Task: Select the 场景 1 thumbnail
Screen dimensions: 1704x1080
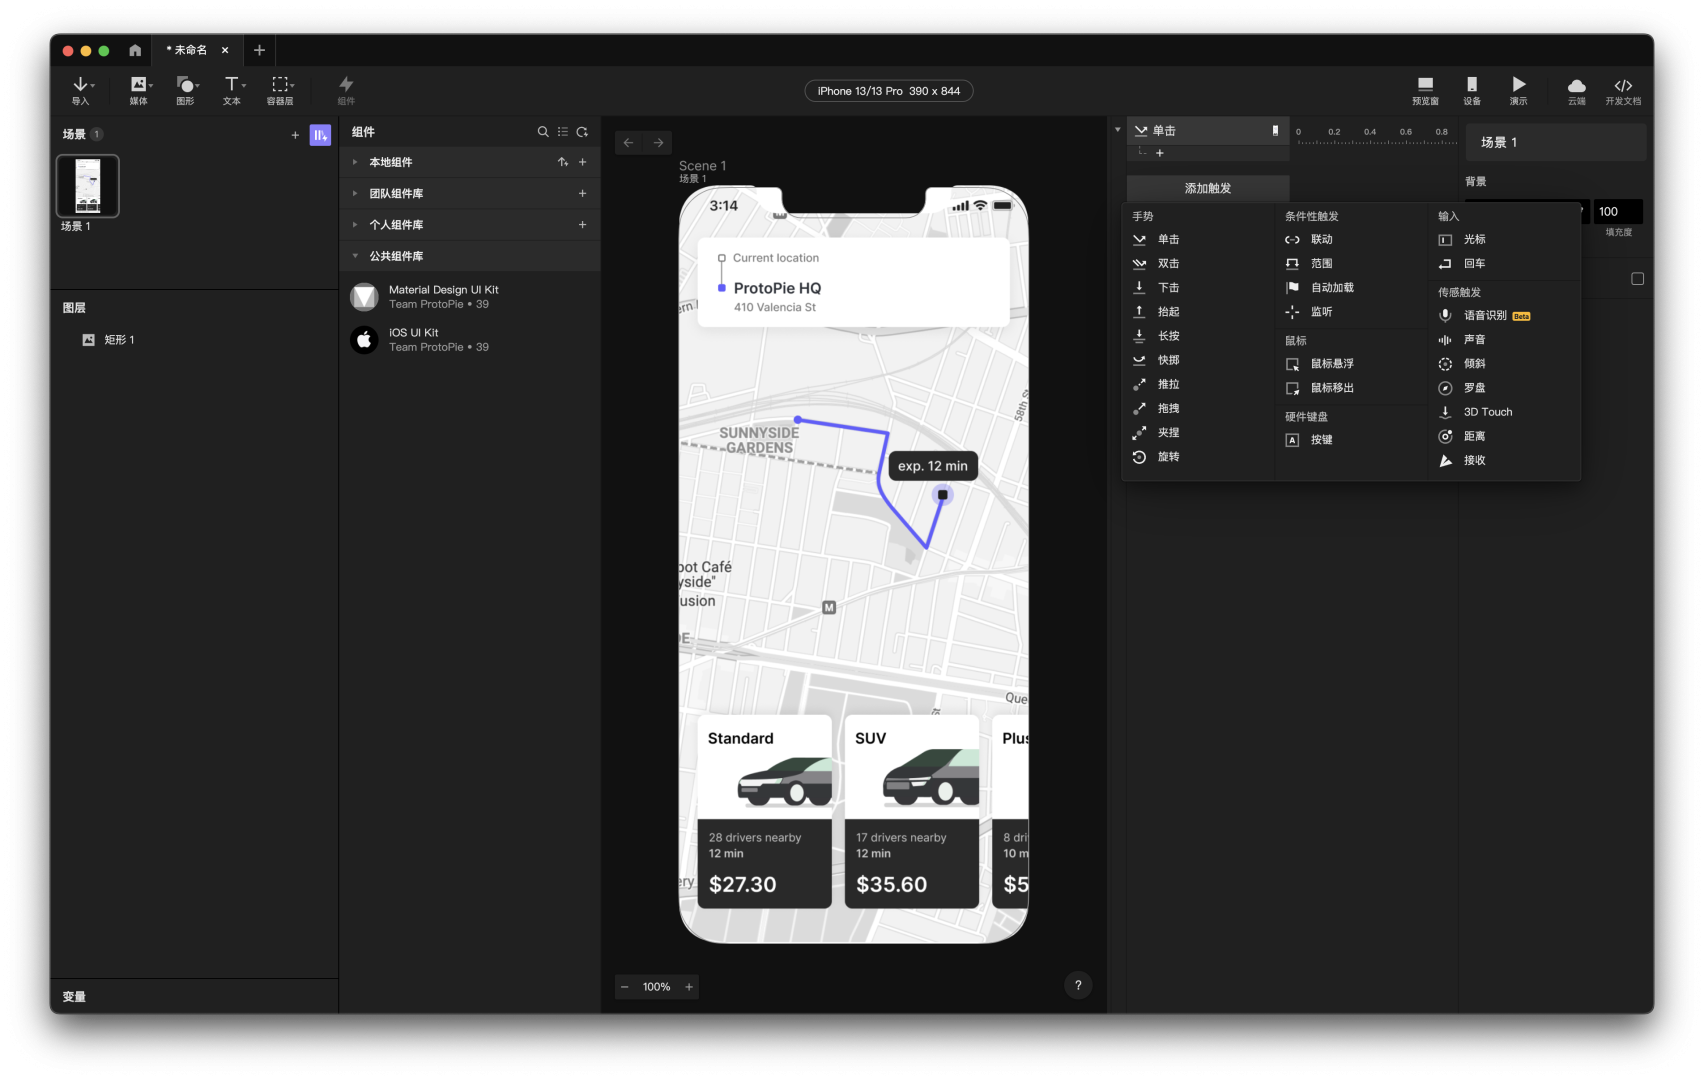Action: tap(88, 186)
